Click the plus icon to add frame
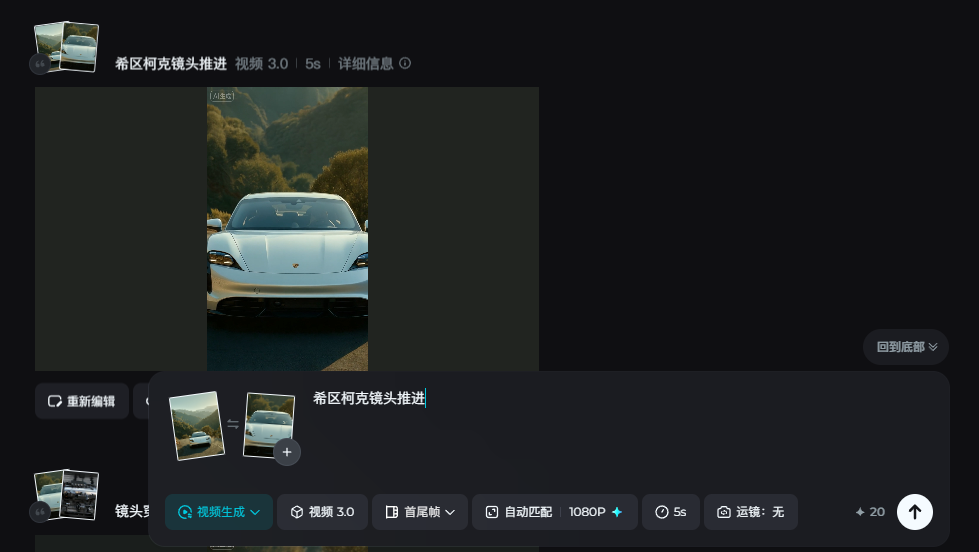Image resolution: width=979 pixels, height=552 pixels. (x=287, y=452)
